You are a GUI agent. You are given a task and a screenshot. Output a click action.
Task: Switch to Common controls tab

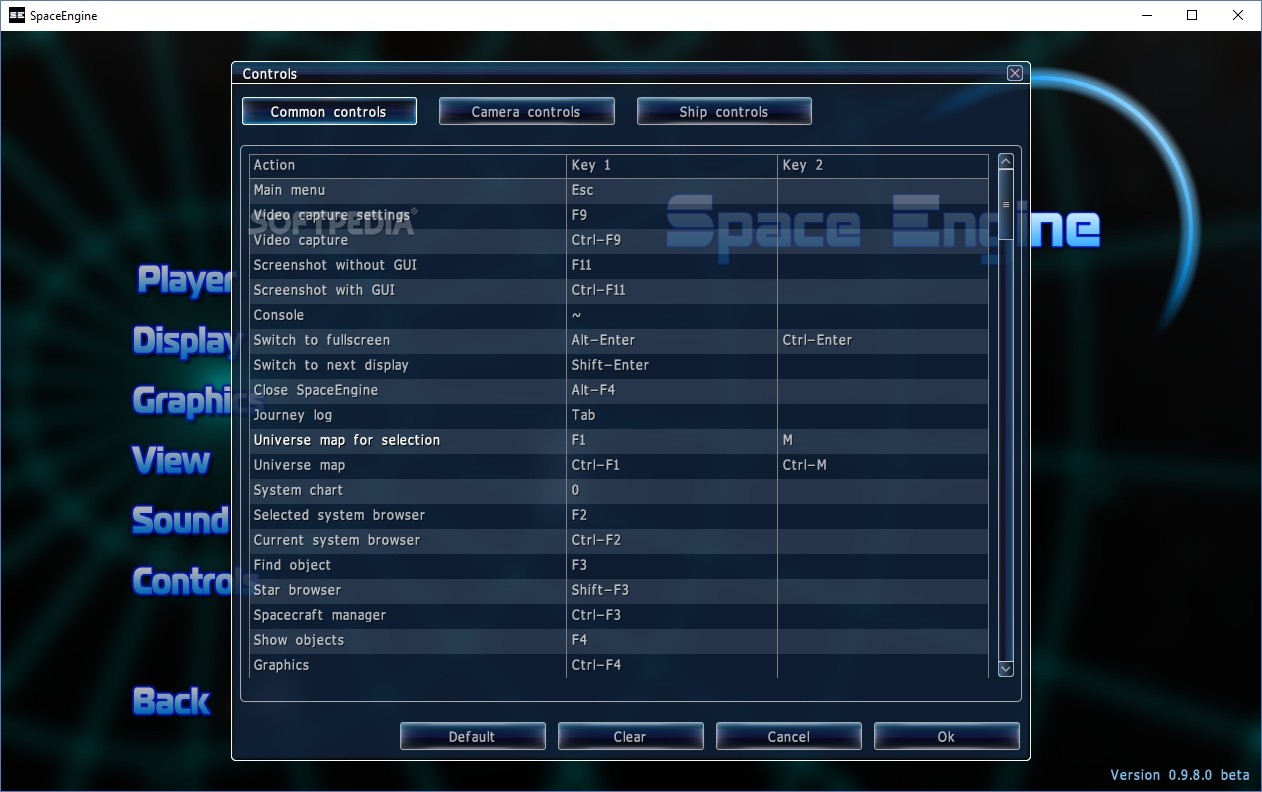(329, 111)
